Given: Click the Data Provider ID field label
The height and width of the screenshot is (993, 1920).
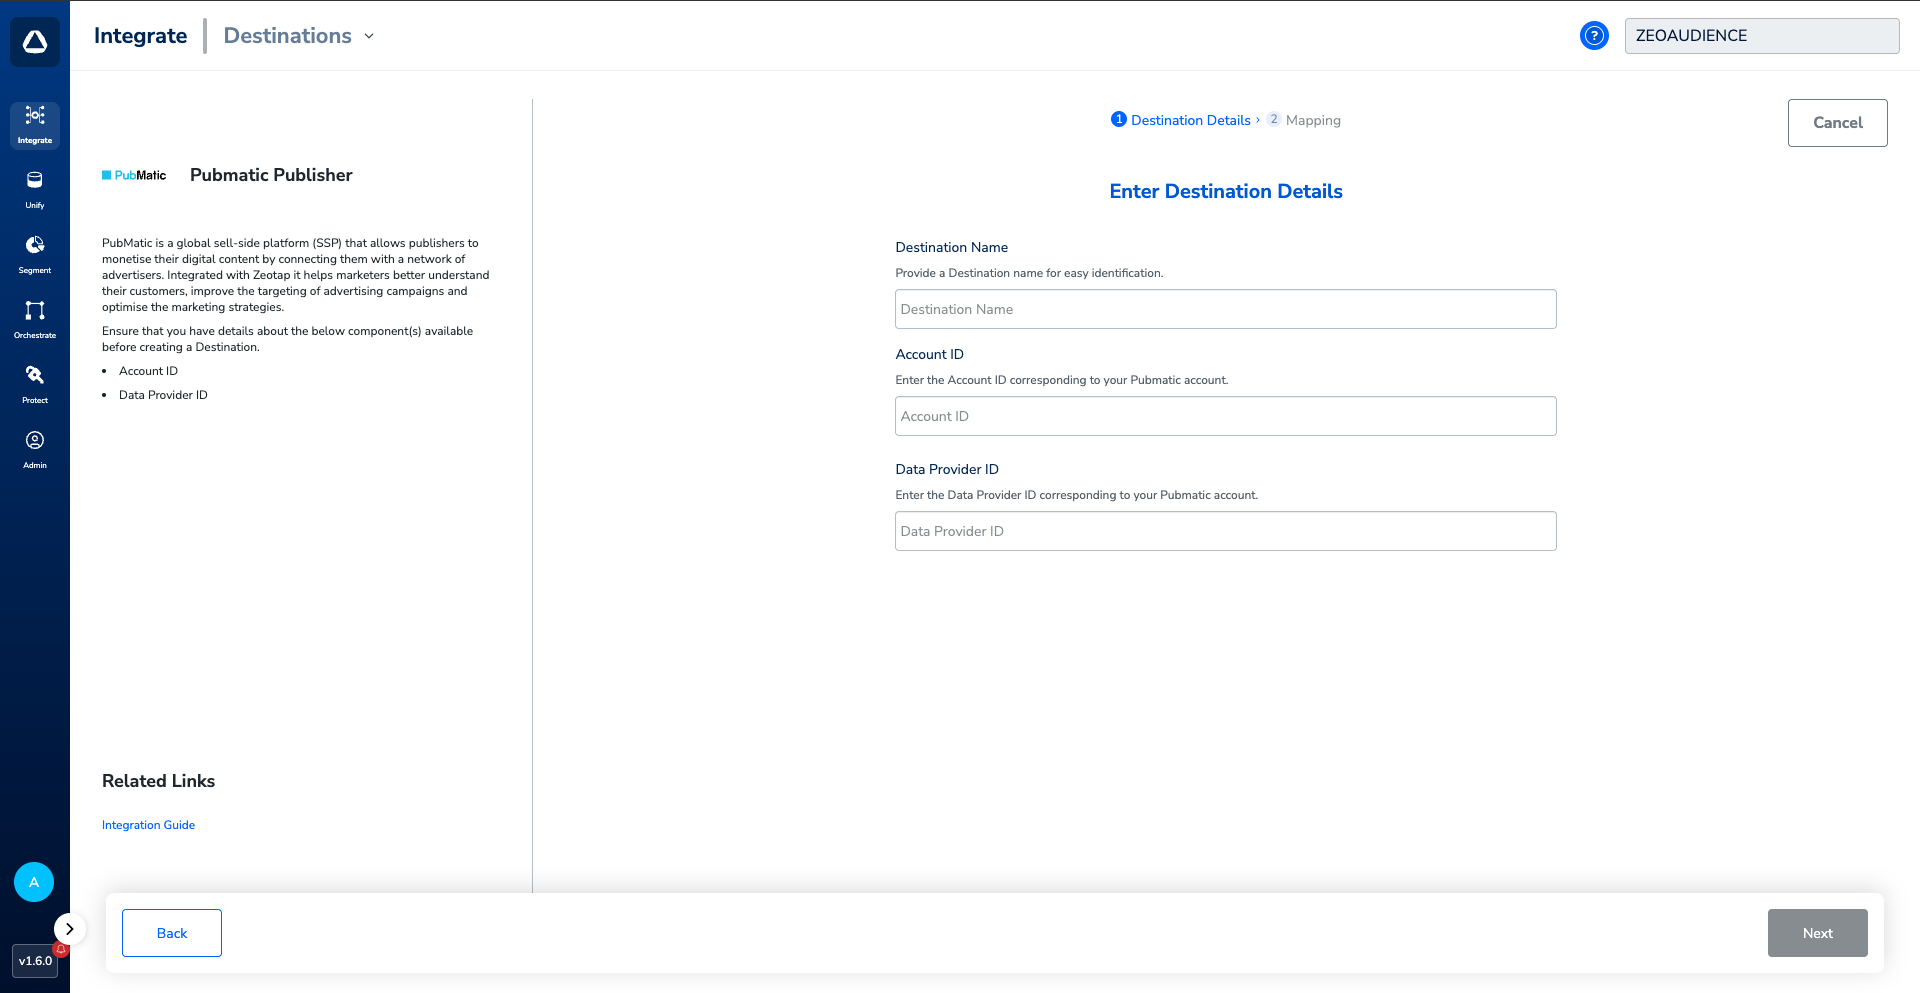Looking at the screenshot, I should [947, 469].
